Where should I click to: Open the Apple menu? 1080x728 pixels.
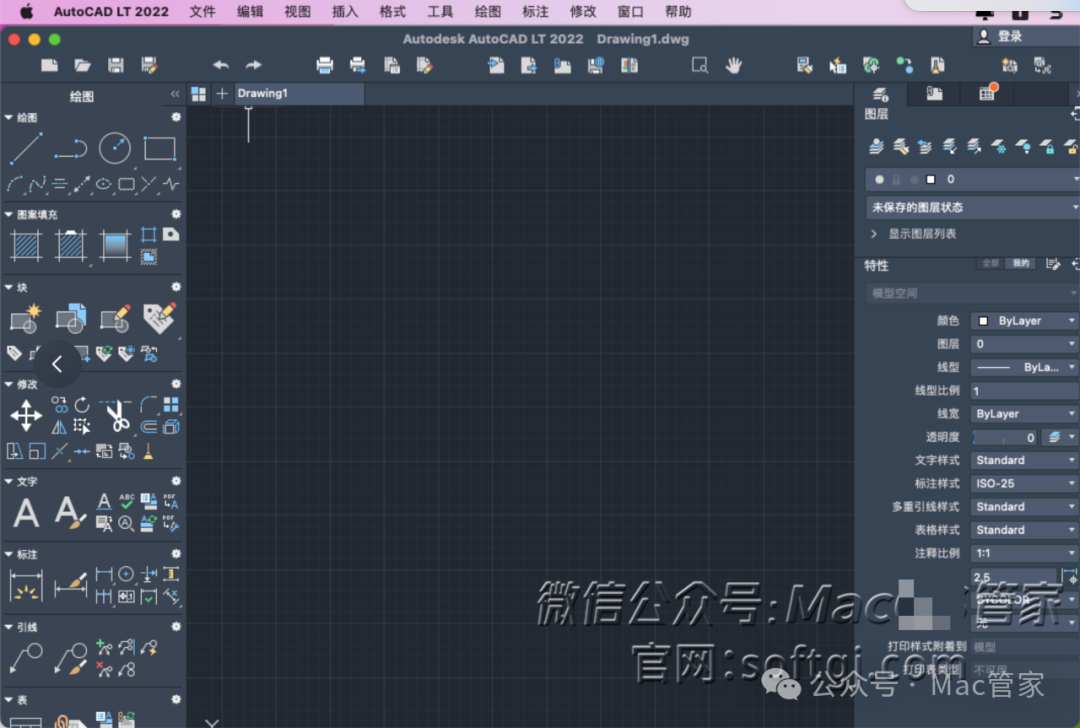coord(26,12)
